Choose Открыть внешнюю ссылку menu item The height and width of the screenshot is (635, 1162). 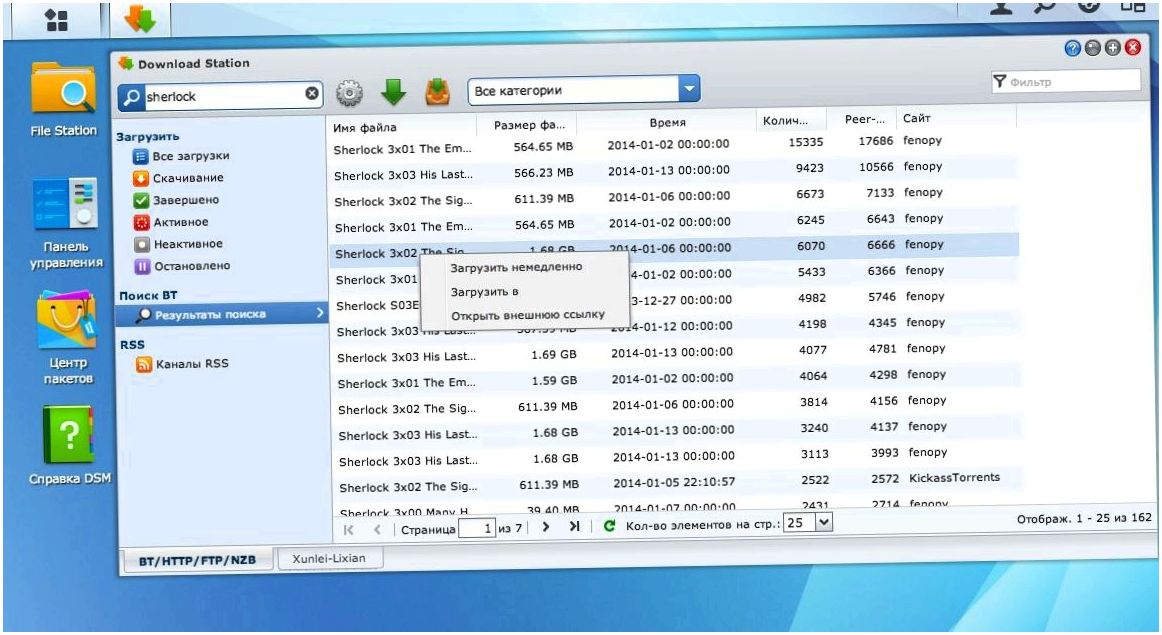(528, 315)
